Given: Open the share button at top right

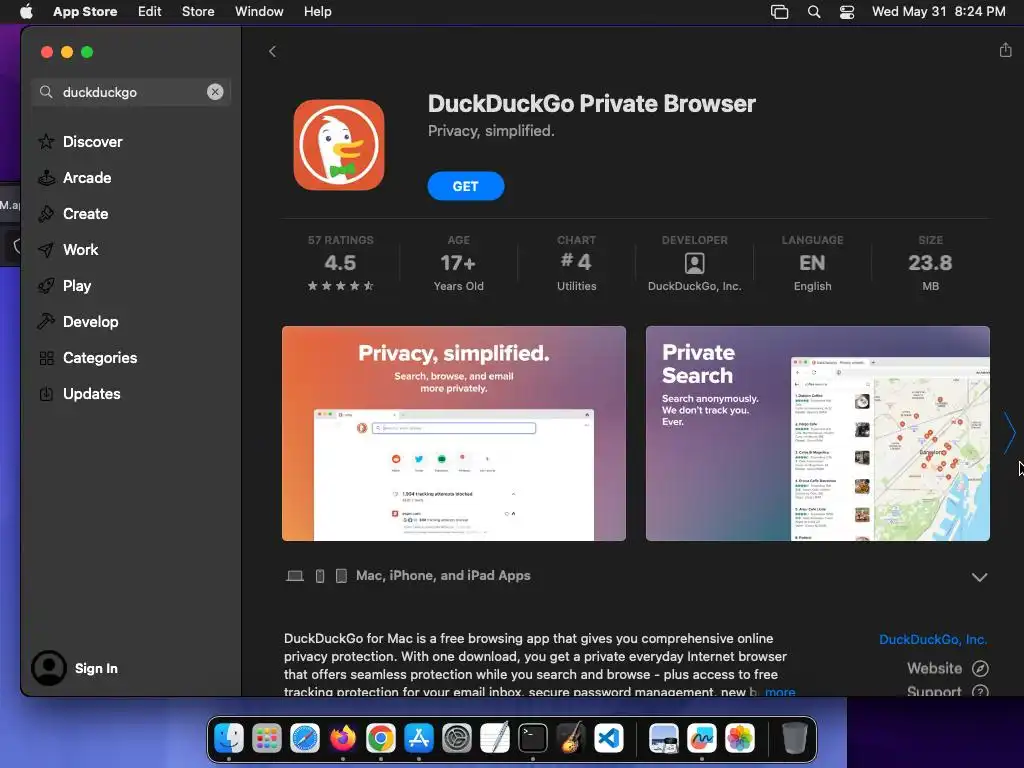Looking at the screenshot, I should [x=1005, y=50].
